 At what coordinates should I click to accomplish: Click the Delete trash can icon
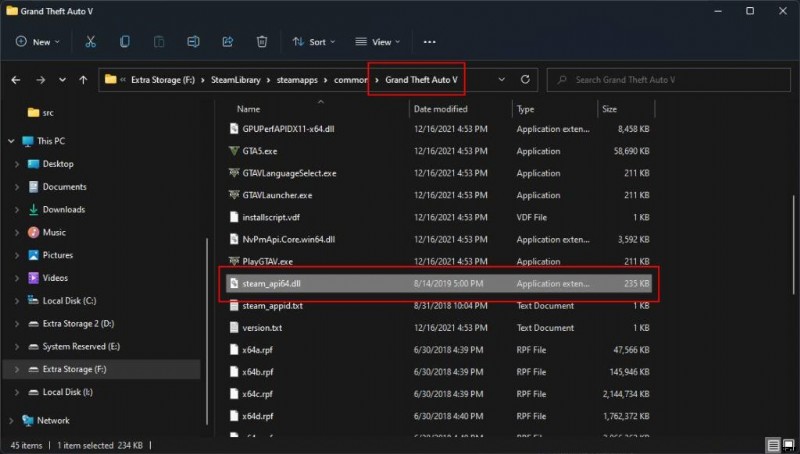262,42
